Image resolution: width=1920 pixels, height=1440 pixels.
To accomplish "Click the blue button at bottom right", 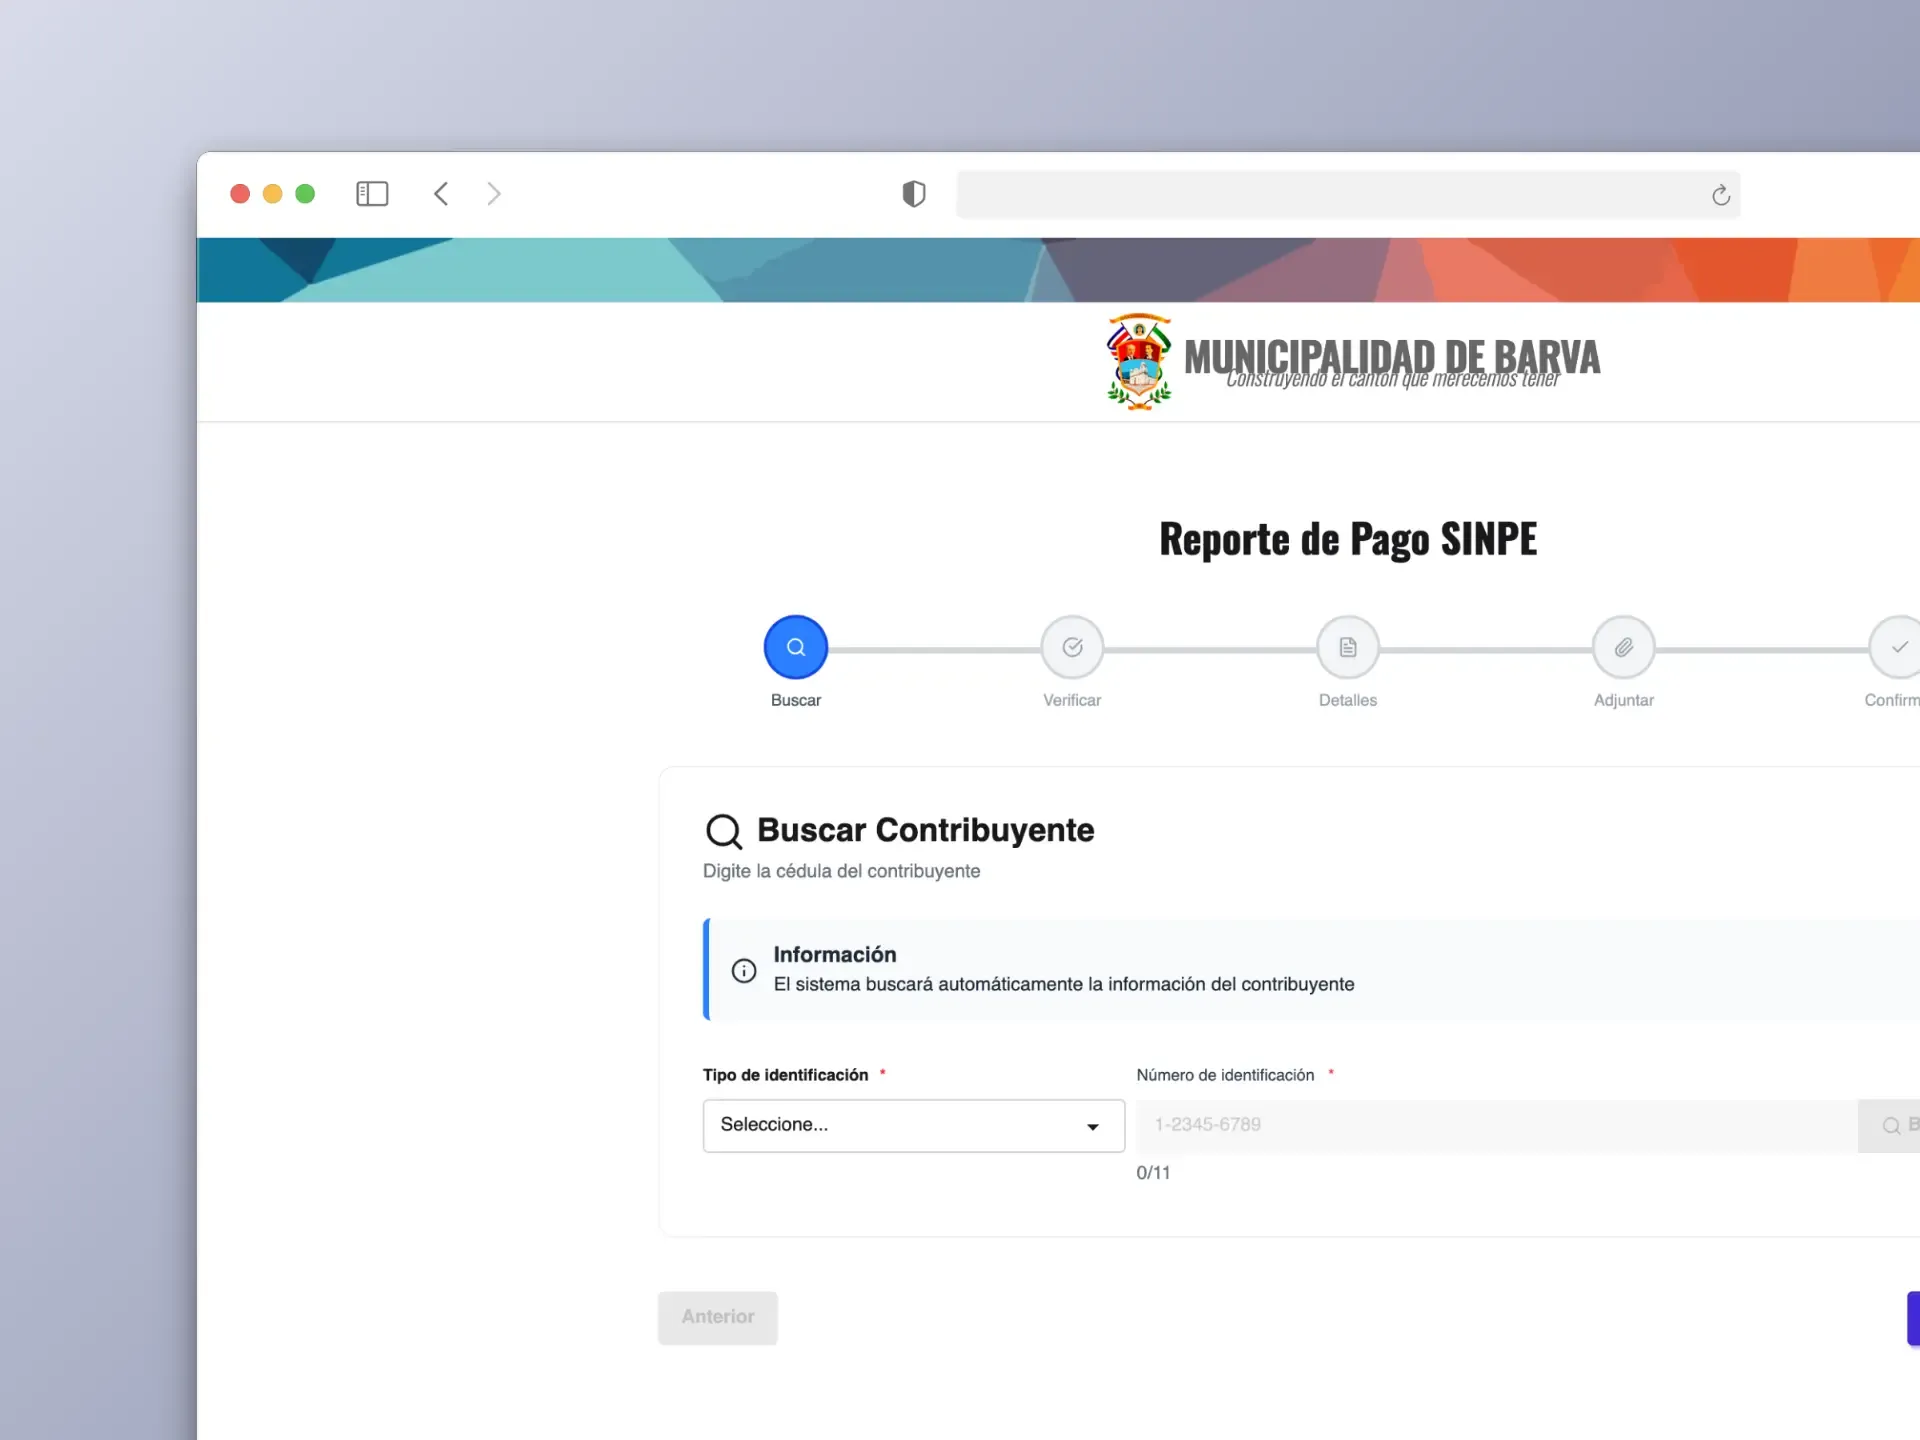I will pyautogui.click(x=1912, y=1317).
